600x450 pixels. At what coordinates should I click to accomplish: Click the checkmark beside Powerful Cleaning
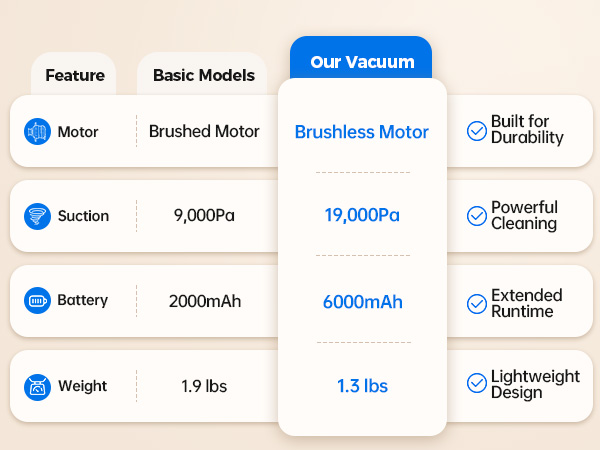477,216
